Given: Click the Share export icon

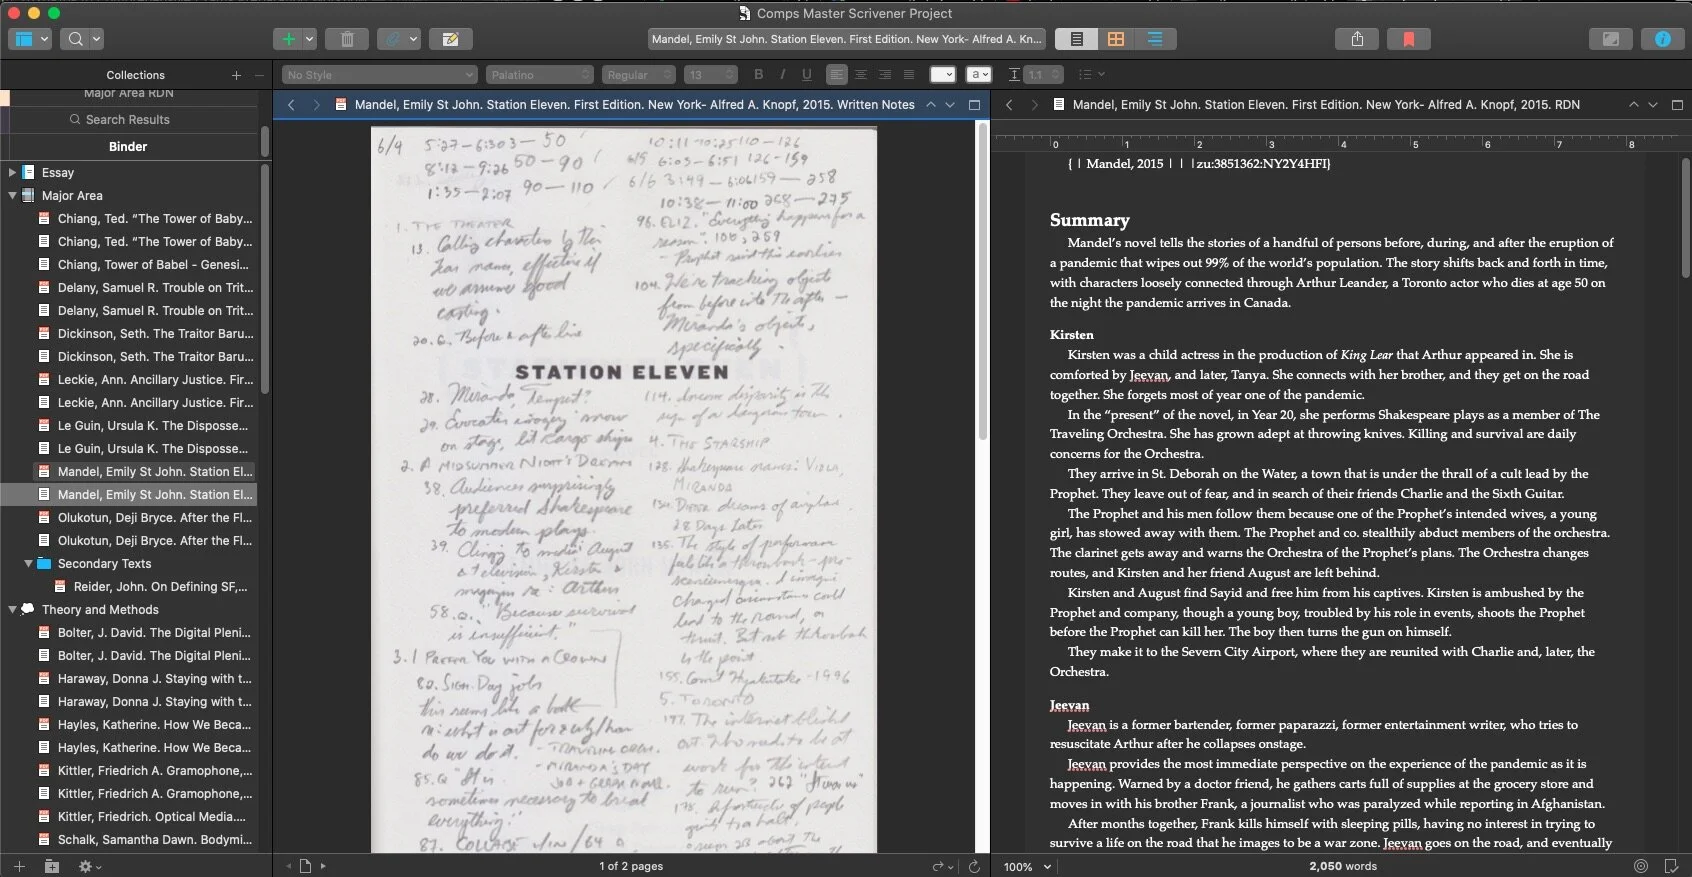Looking at the screenshot, I should pos(1357,39).
